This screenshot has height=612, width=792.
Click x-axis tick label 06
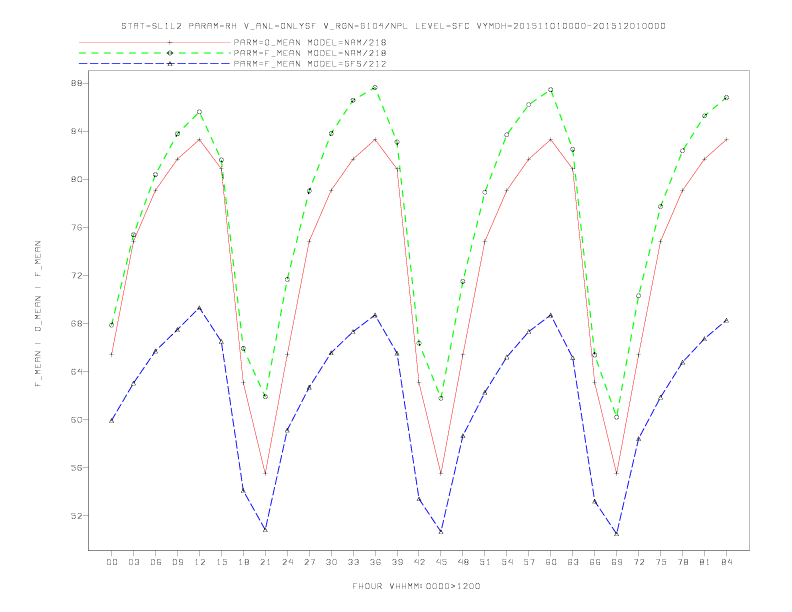(x=156, y=562)
